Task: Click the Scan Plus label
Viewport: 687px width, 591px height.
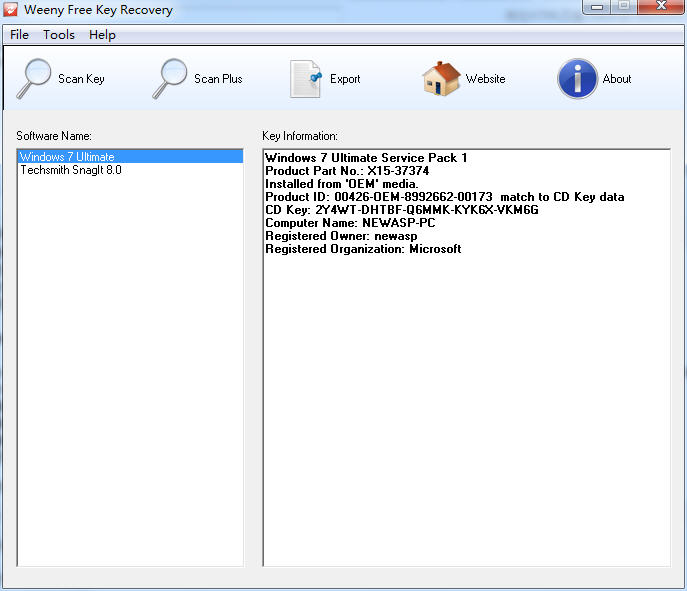Action: [x=218, y=79]
